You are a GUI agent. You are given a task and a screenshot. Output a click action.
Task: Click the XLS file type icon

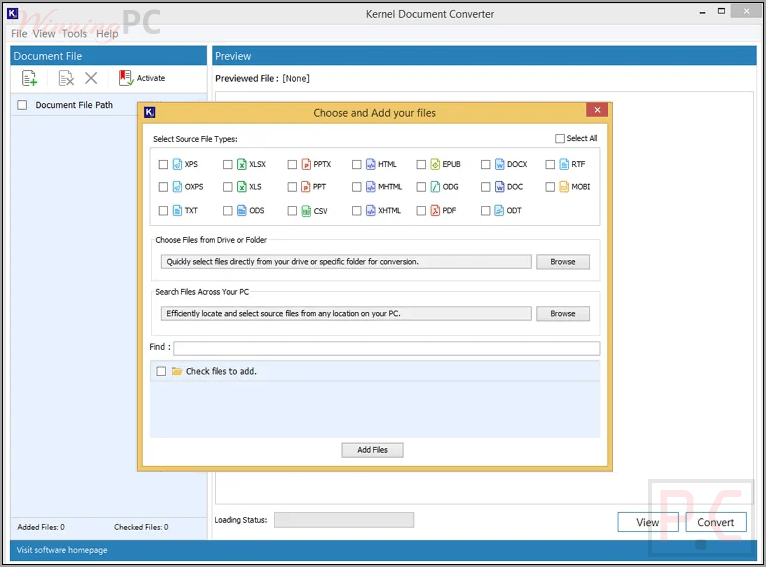pyautogui.click(x=242, y=187)
